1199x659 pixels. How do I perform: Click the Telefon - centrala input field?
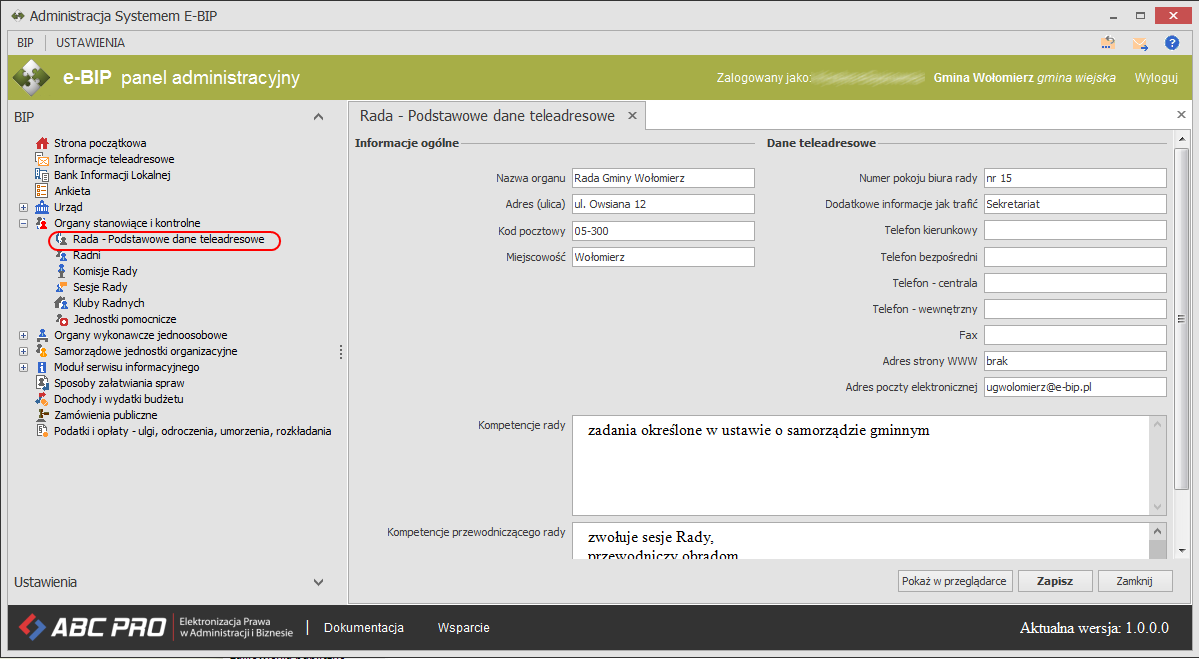1075,283
